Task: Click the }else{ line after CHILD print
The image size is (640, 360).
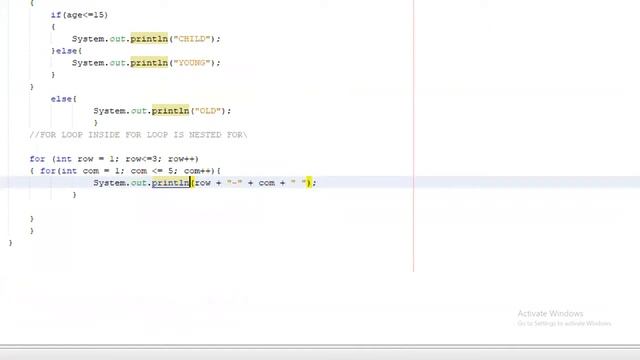Action: 67,51
